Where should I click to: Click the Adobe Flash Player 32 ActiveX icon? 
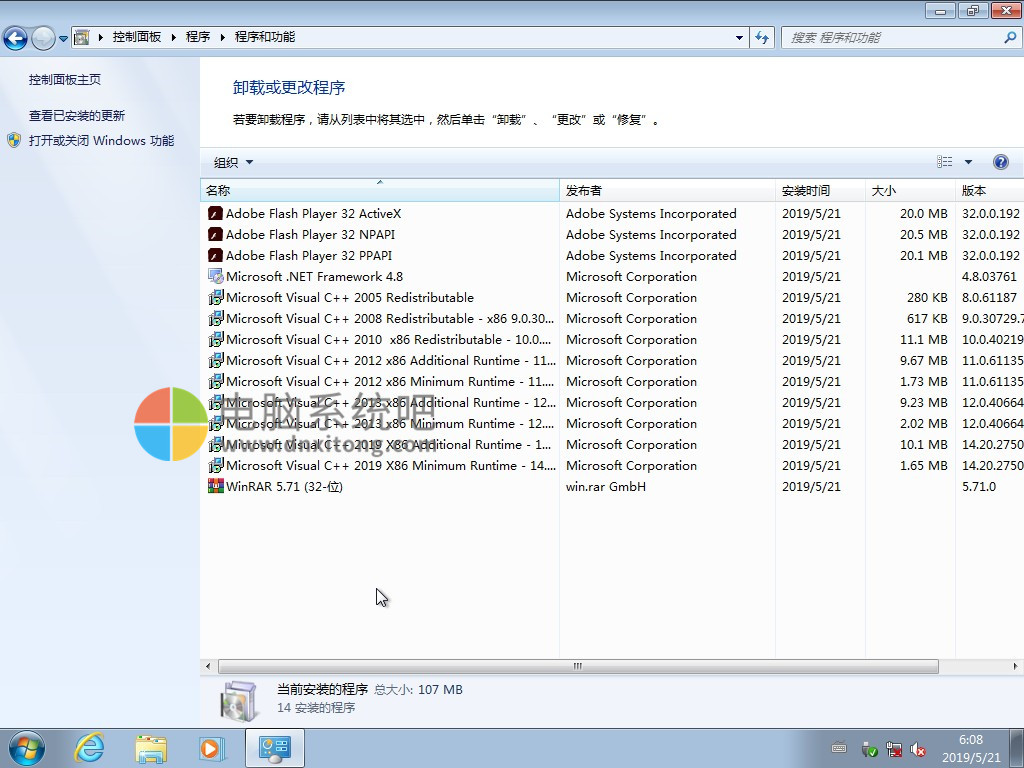click(x=216, y=214)
